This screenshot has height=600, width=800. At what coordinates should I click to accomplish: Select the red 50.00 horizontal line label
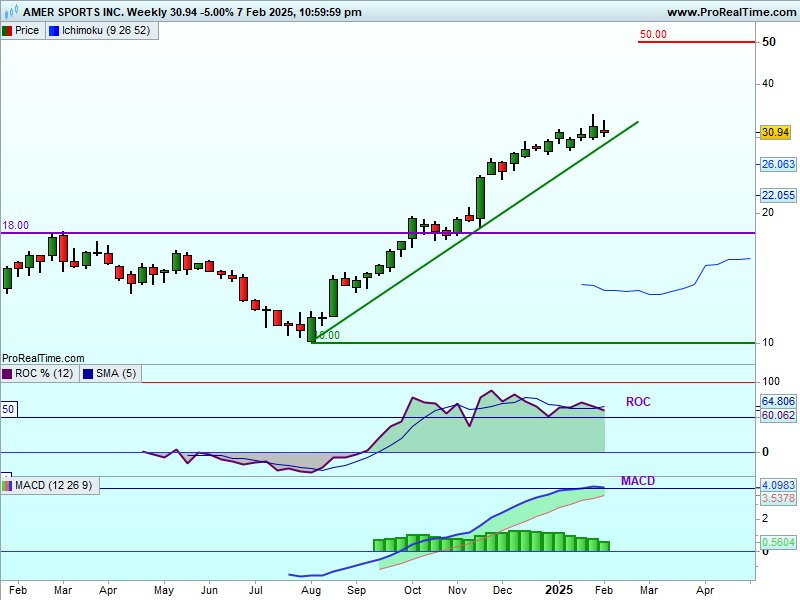[x=653, y=34]
